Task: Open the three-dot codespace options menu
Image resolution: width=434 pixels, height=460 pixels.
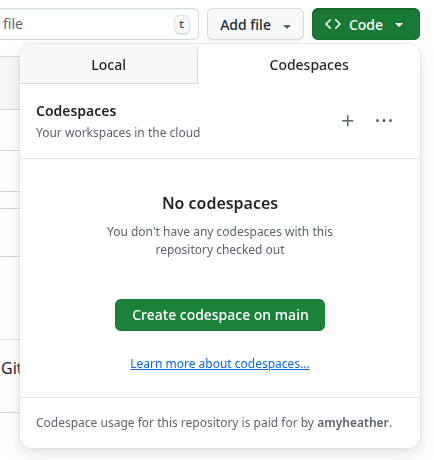Action: point(384,121)
